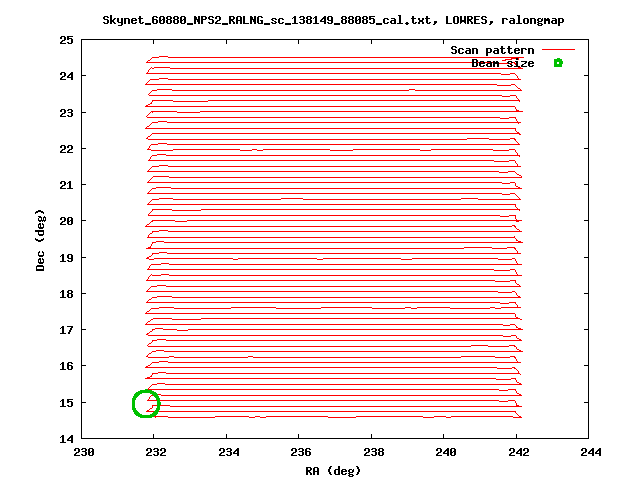Click the x-axis tick label 230
This screenshot has width=640, height=480.
pyautogui.click(x=84, y=452)
